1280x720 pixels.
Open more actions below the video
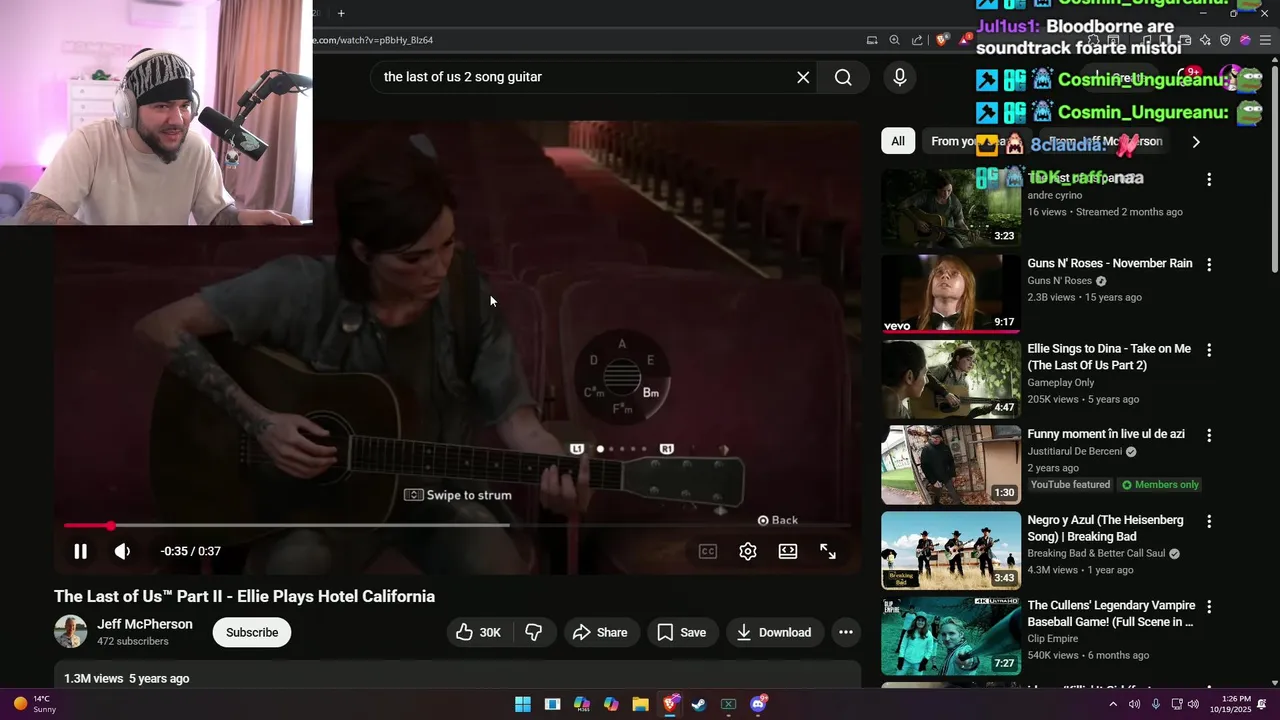coord(846,632)
